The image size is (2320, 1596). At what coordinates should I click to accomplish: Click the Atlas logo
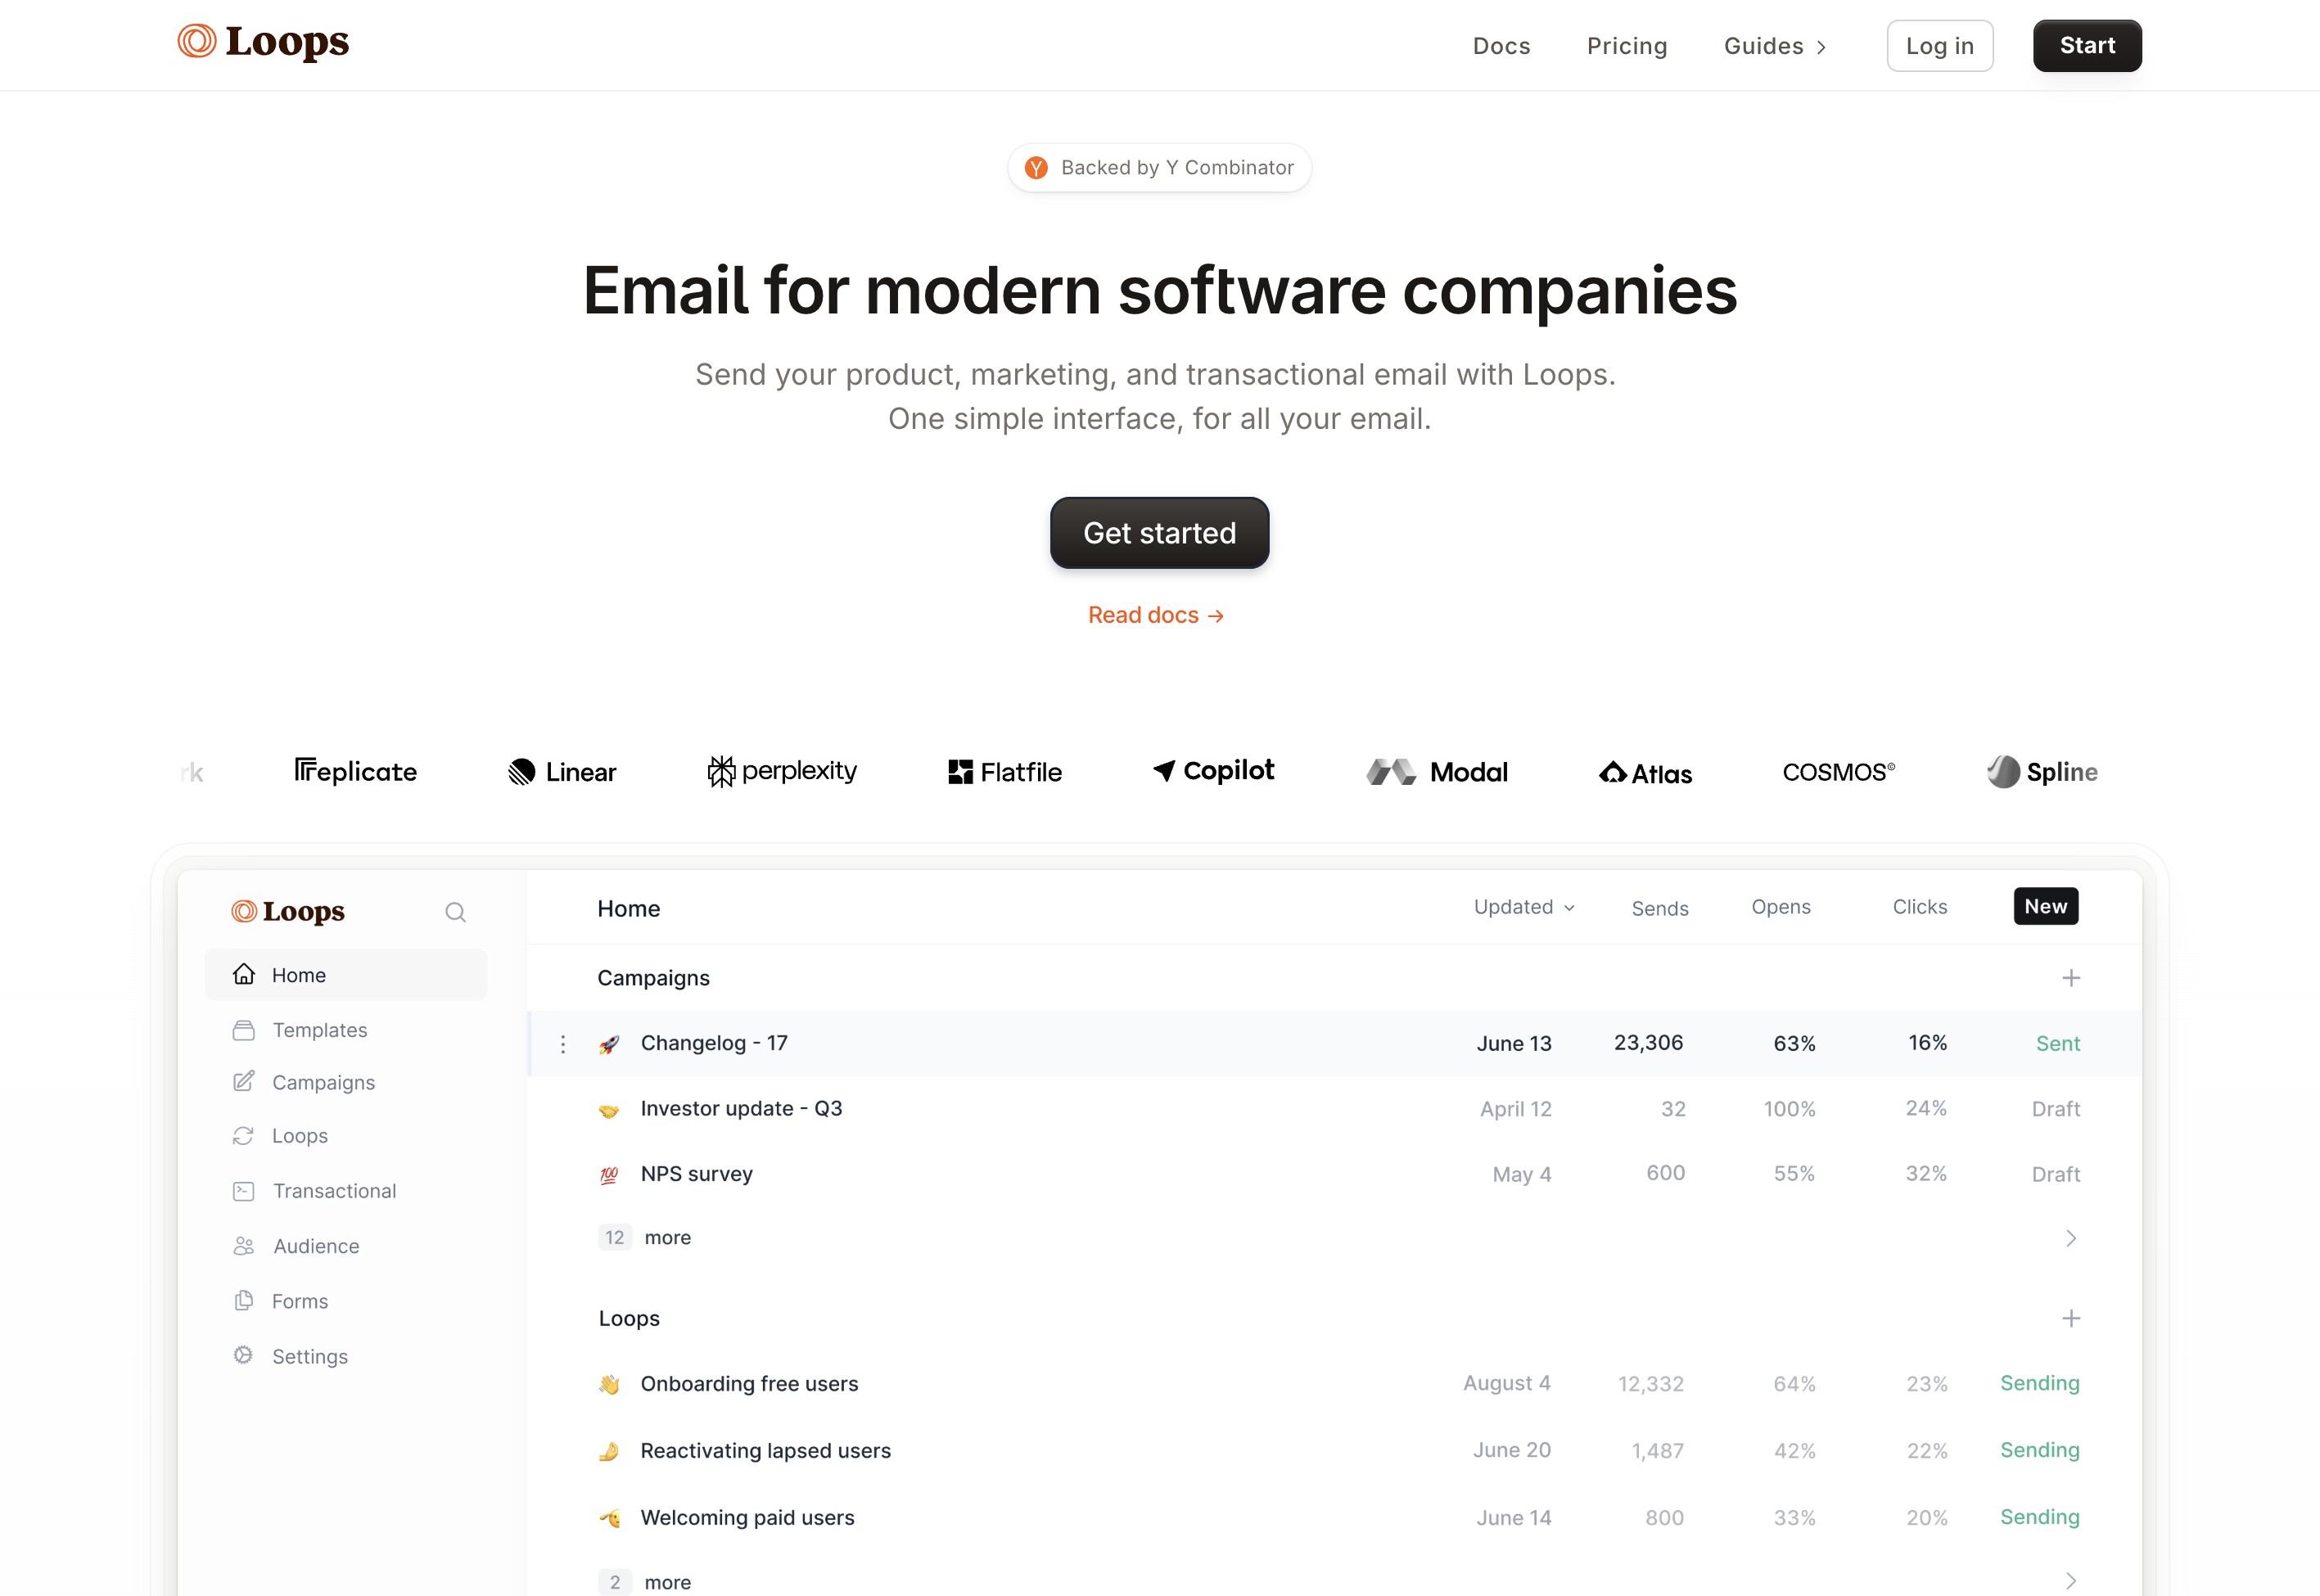tap(1645, 773)
